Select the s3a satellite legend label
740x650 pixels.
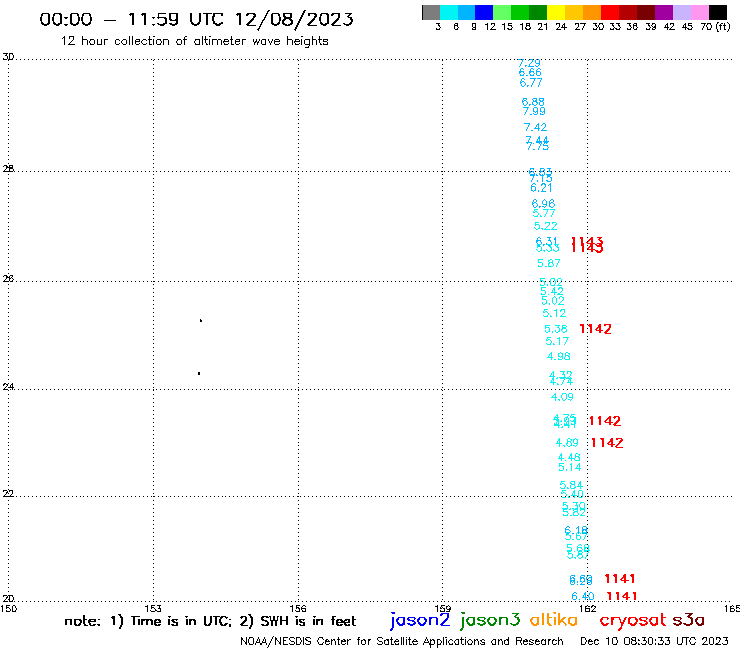(x=688, y=620)
